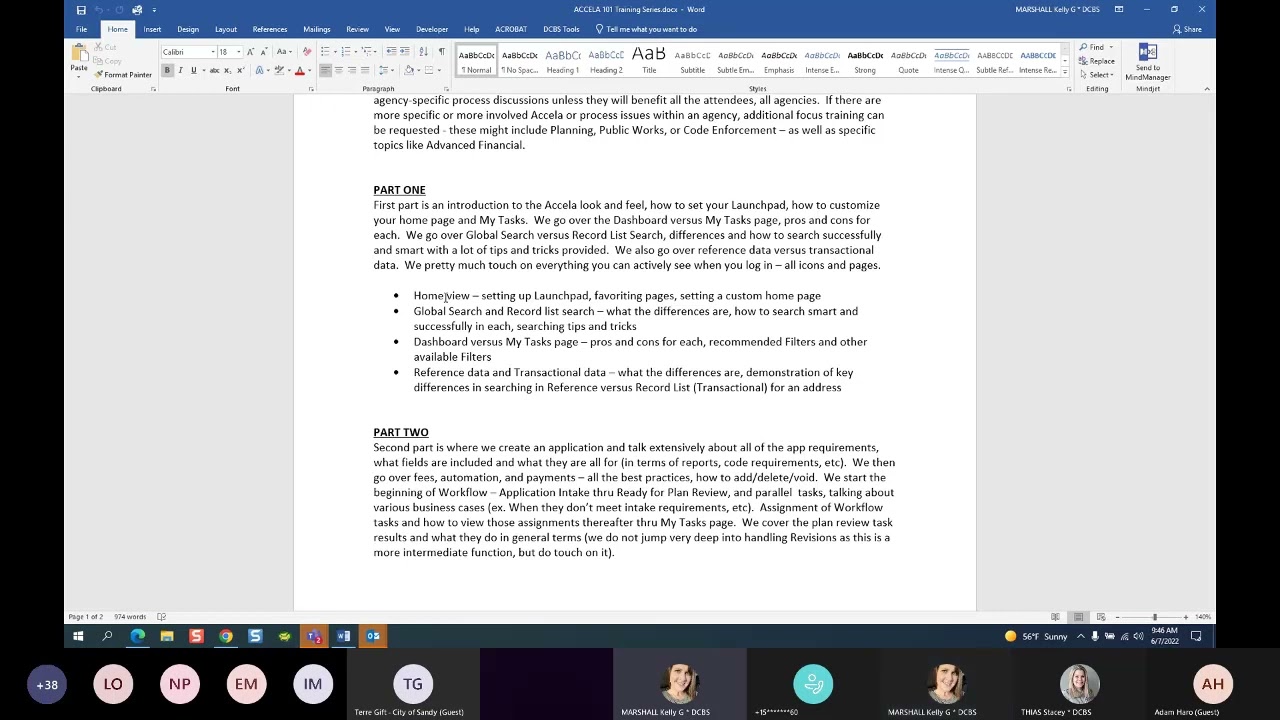Open Word from the Windows taskbar
Screen dimensions: 1280x720
pos(343,636)
